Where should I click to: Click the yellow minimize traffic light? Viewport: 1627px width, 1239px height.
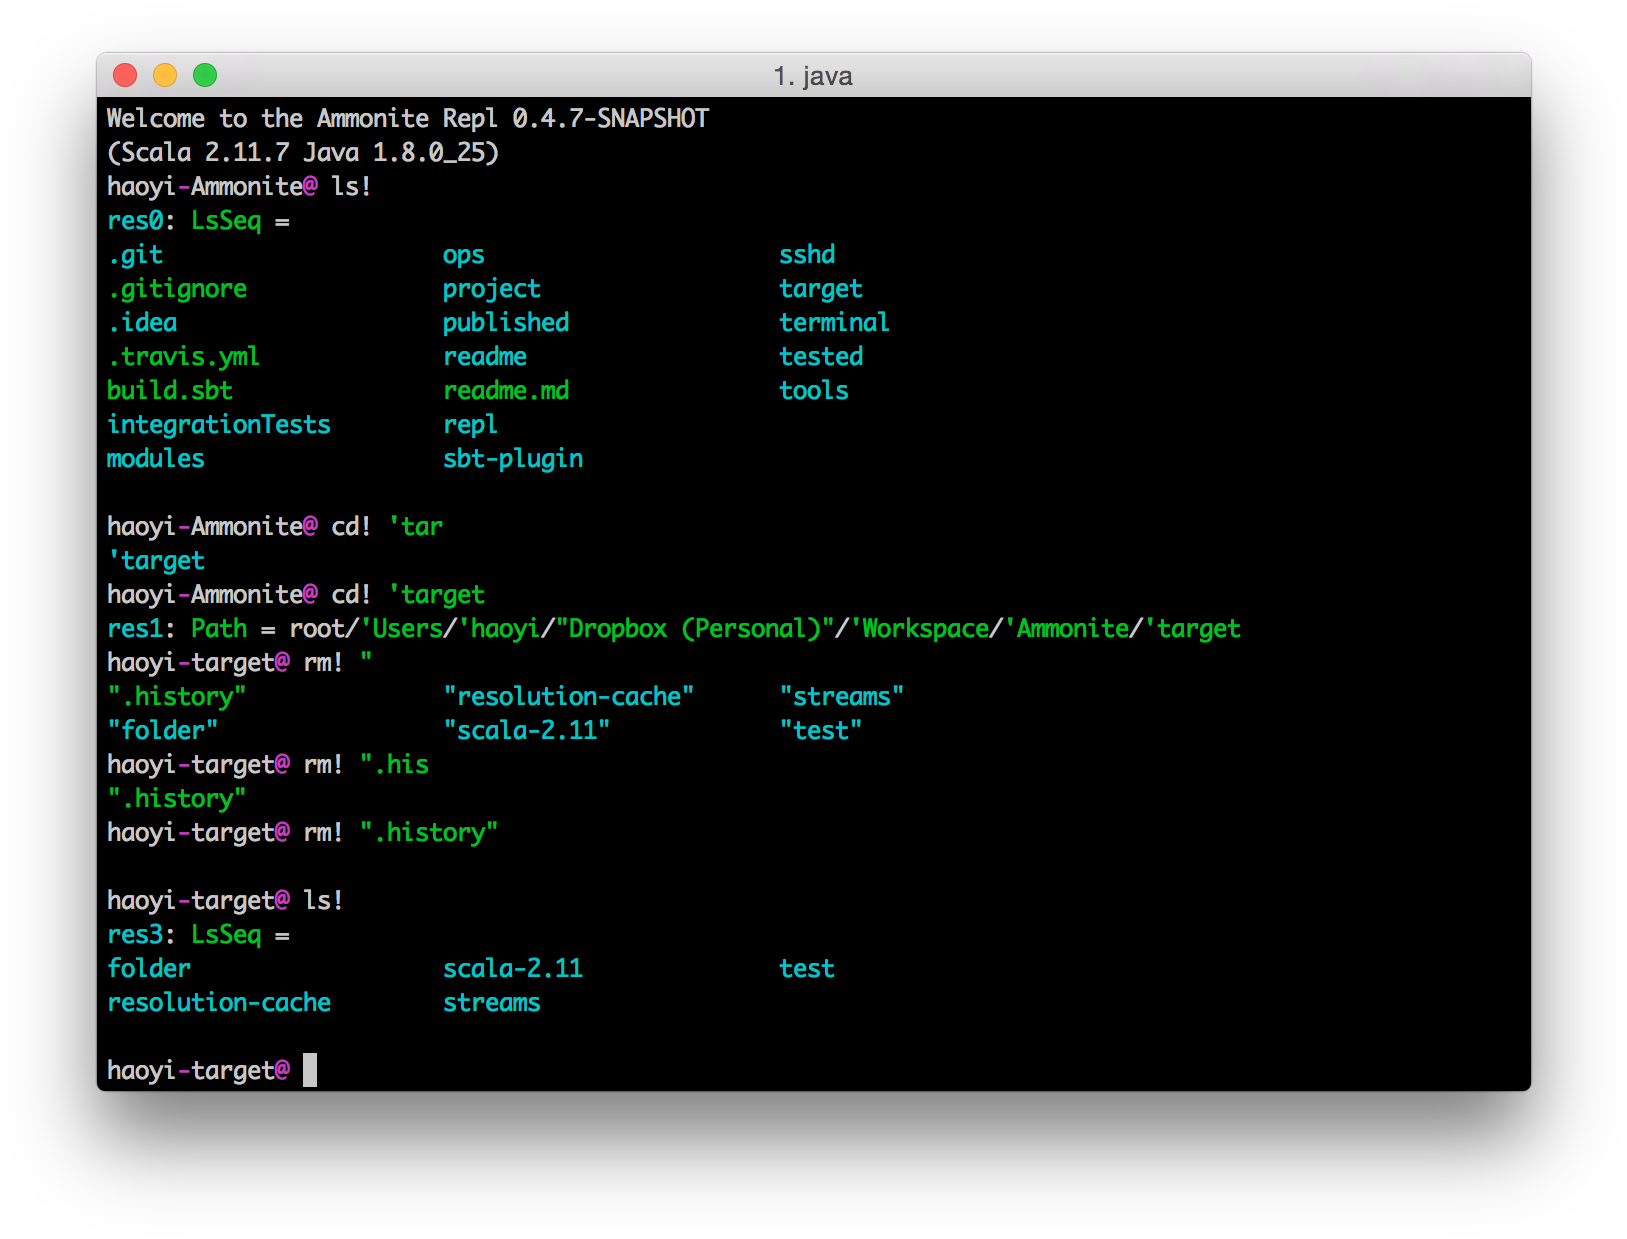165,74
